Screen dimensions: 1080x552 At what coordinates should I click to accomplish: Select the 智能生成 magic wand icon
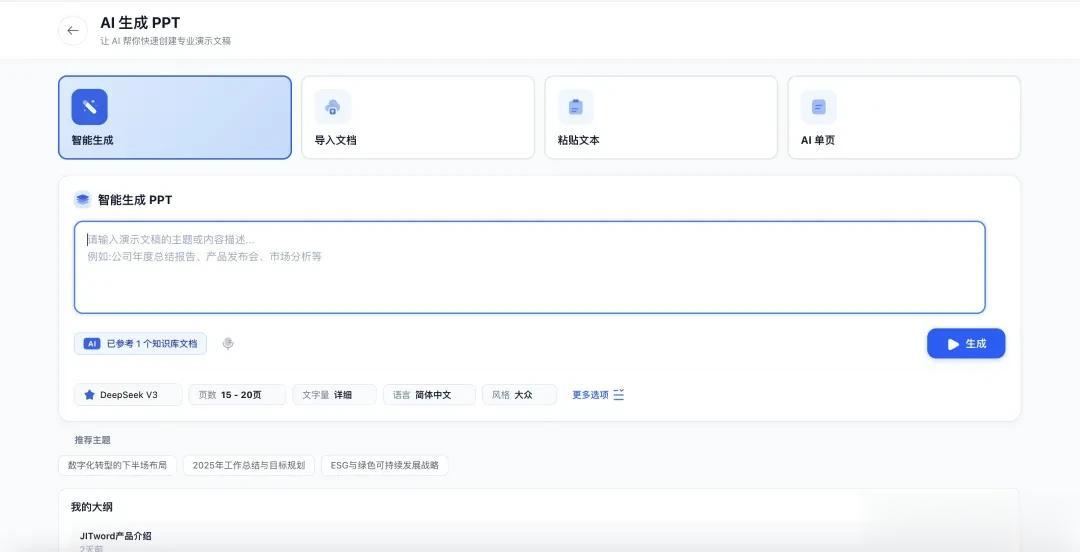[x=90, y=107]
